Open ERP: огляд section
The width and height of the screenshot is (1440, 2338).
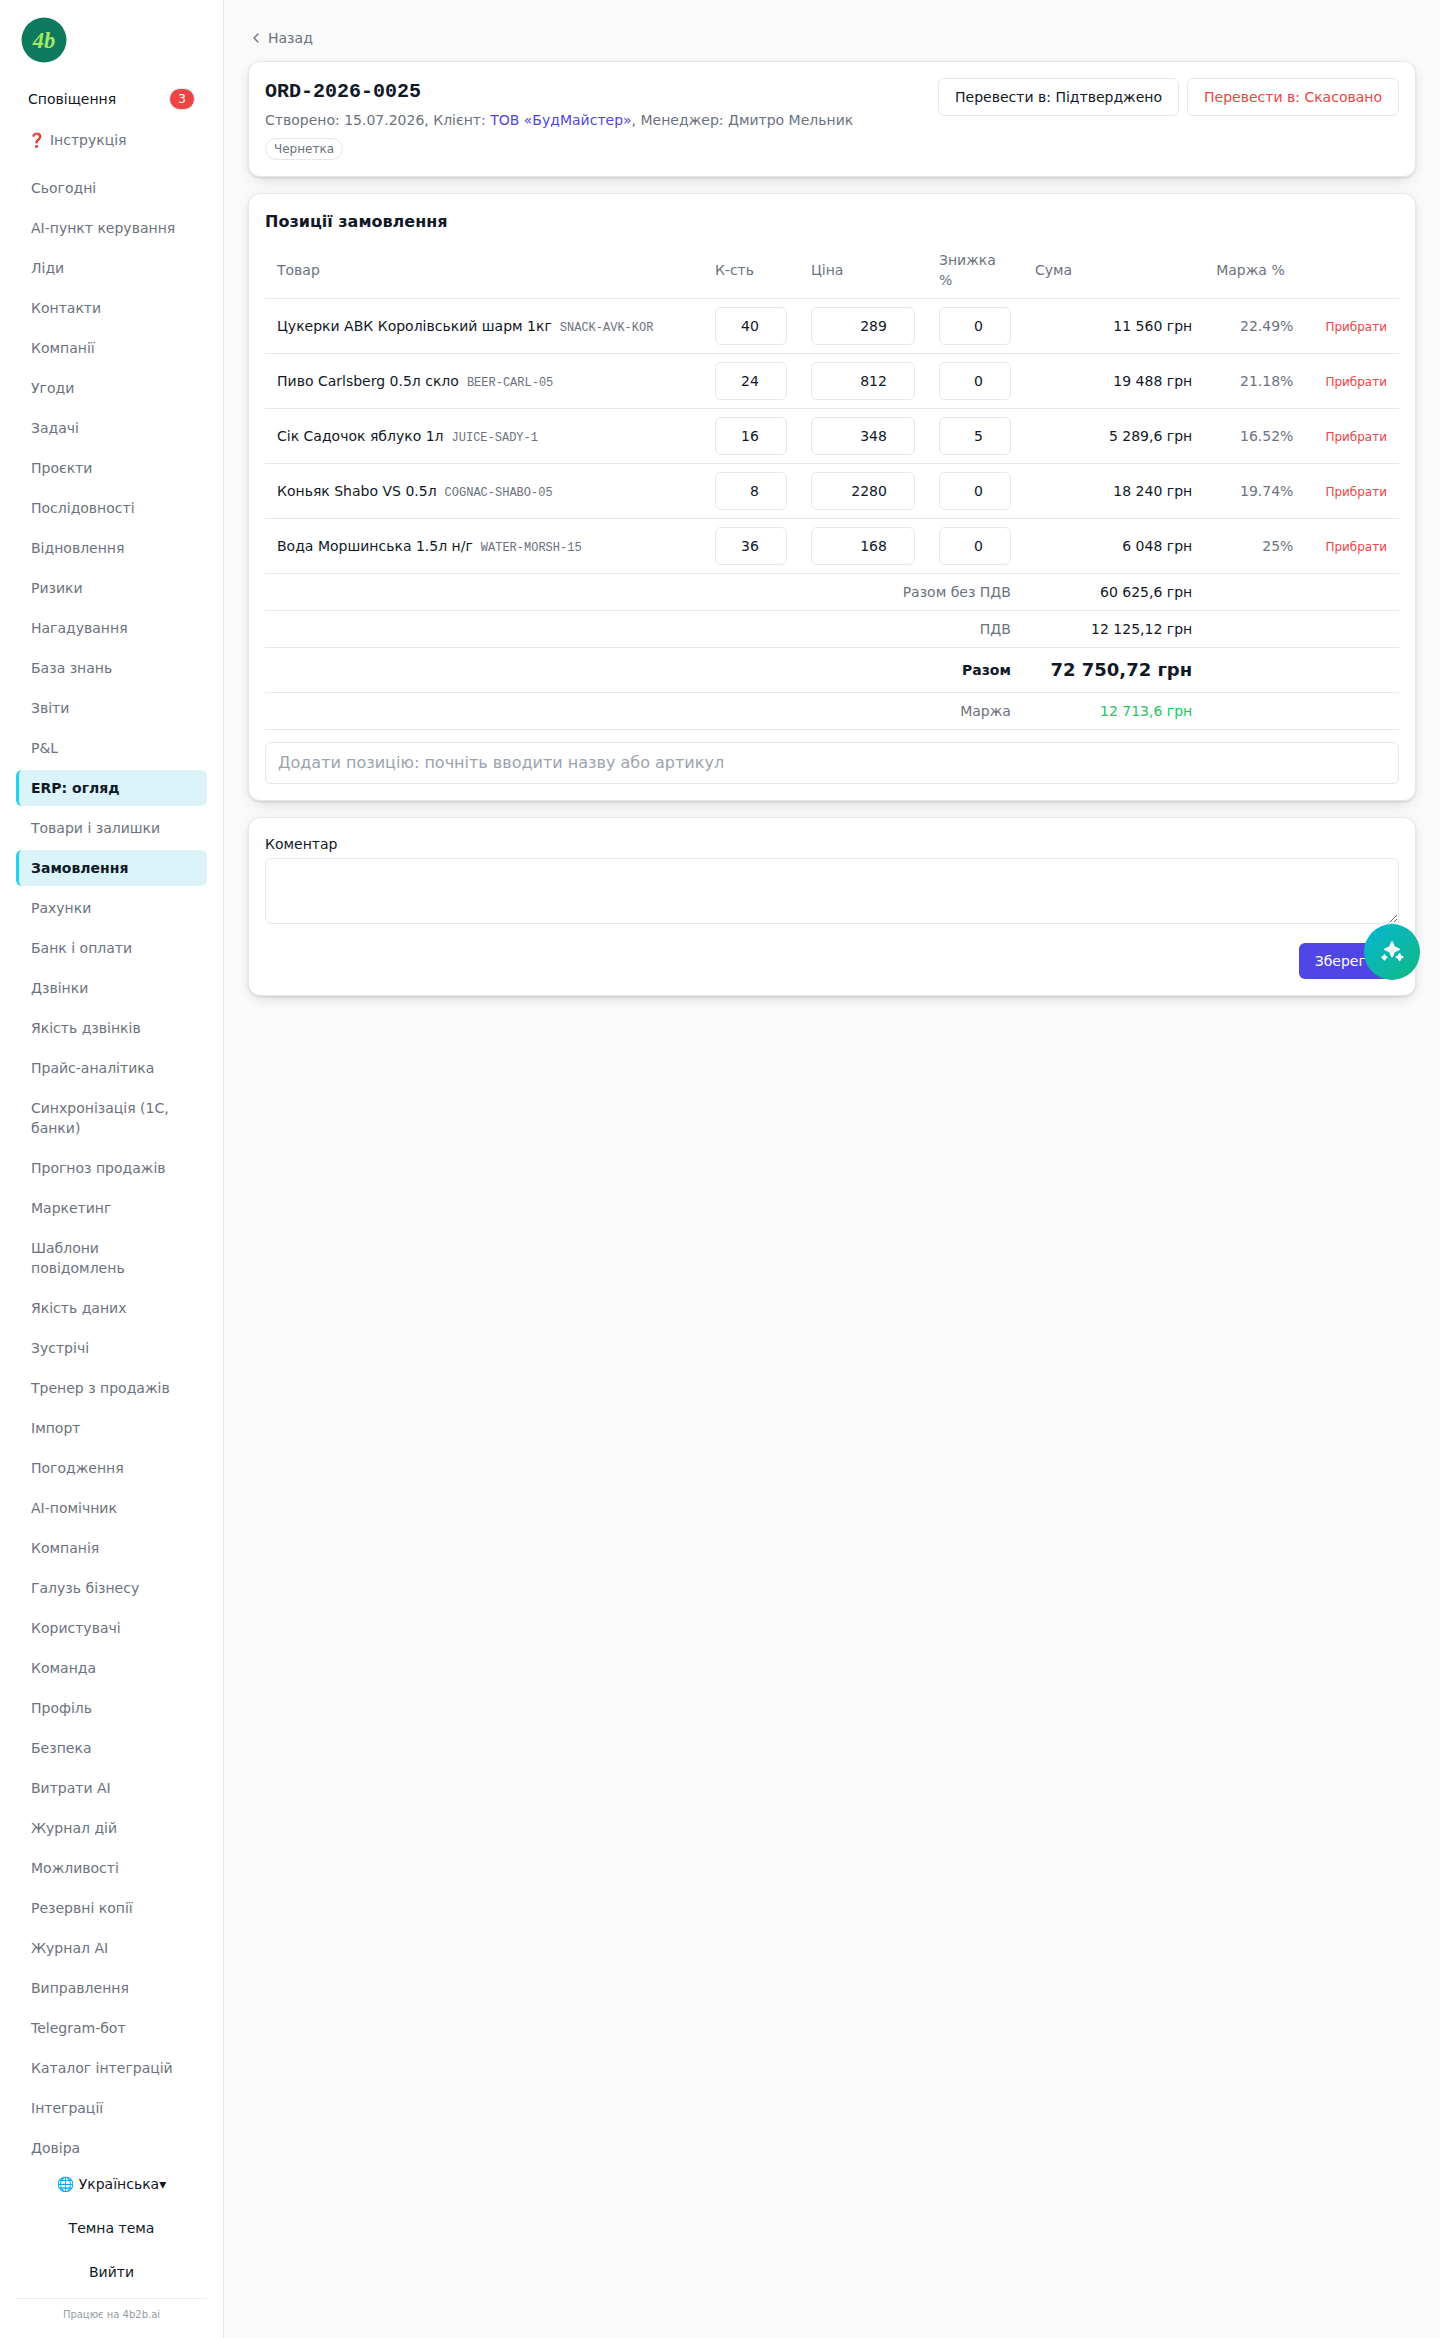[111, 788]
